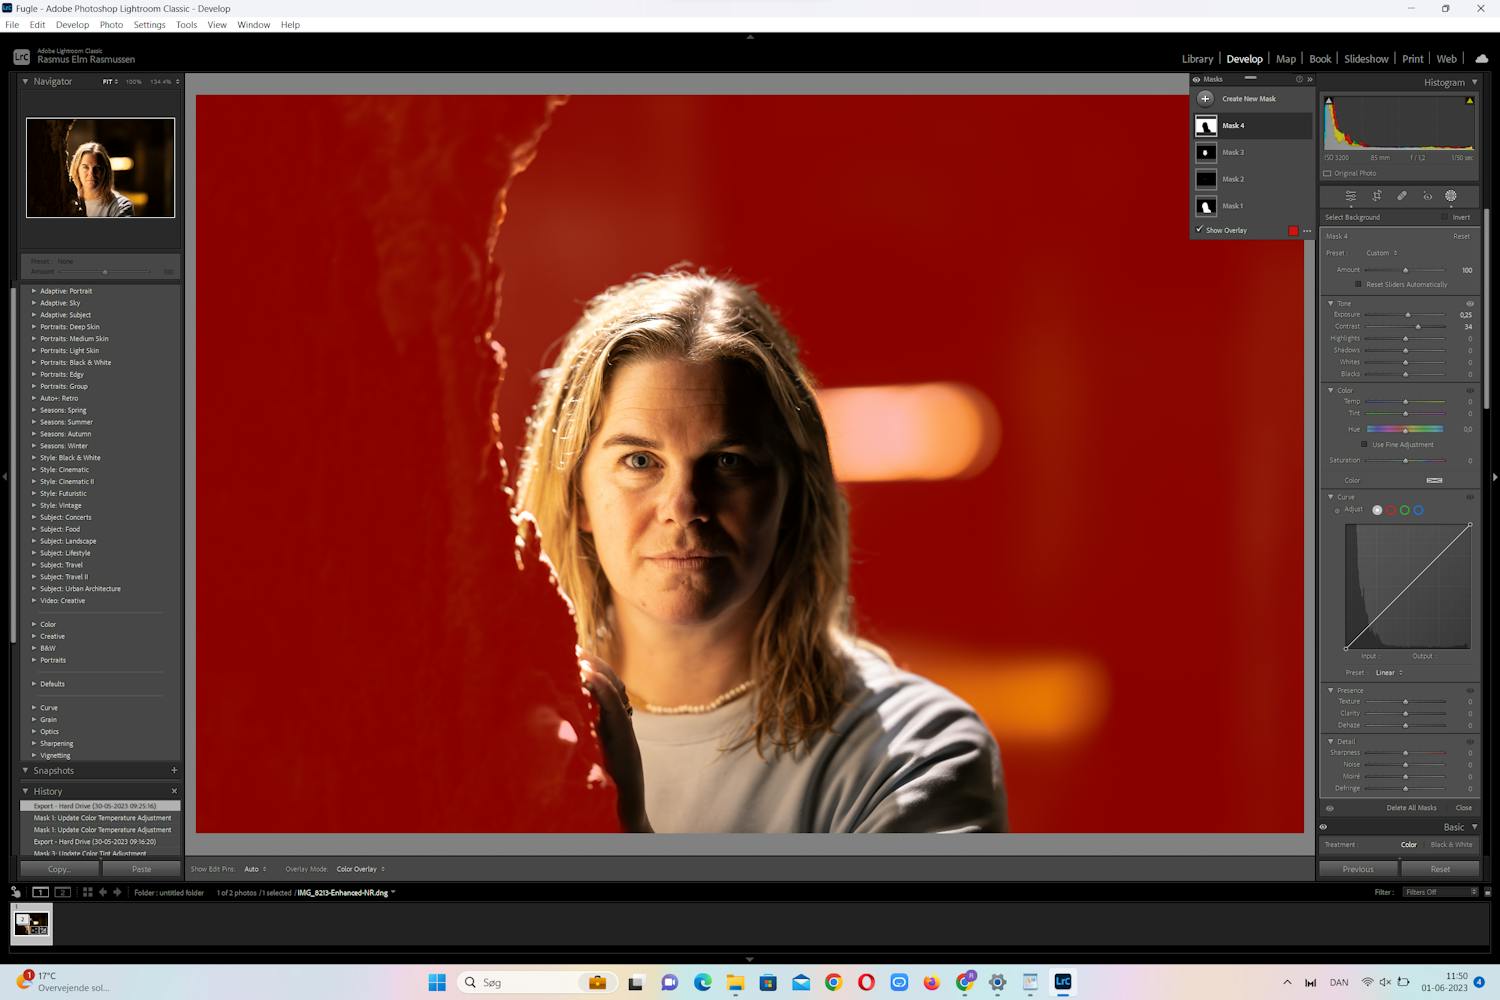Select Mask 3 thumbnail in Masks panel
The height and width of the screenshot is (1000, 1500).
click(x=1206, y=153)
